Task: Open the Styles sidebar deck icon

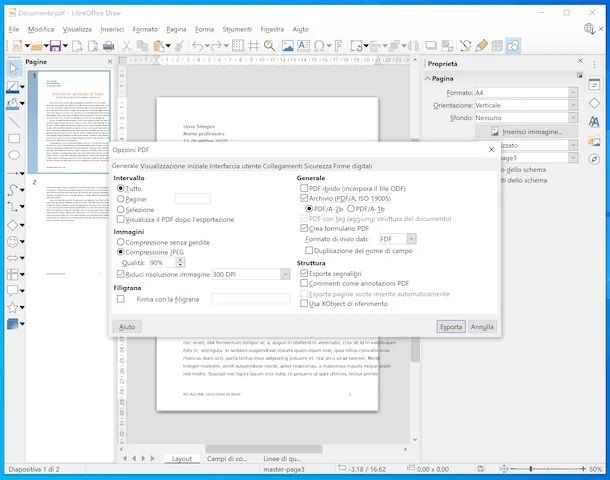Action: (x=594, y=122)
